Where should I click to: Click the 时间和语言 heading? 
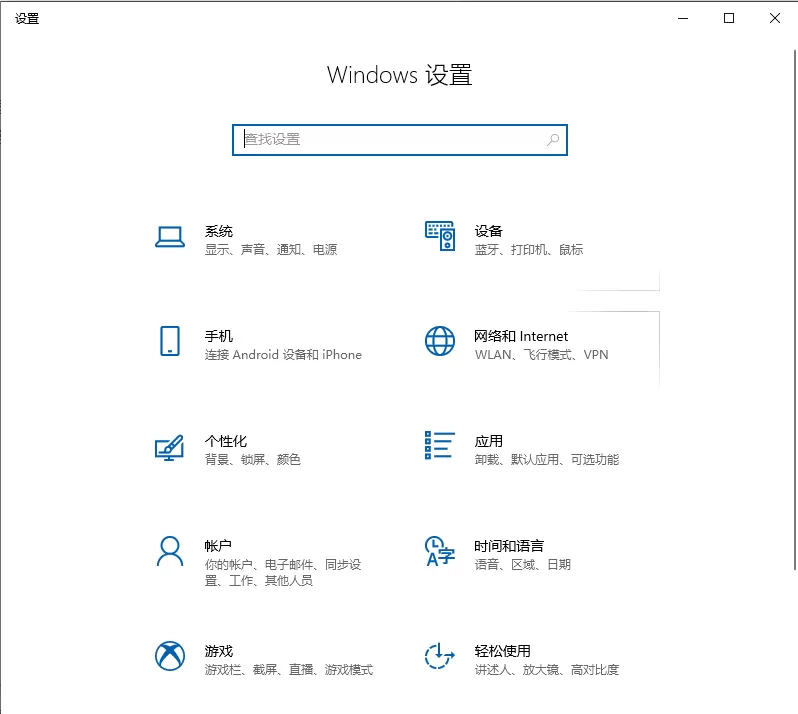(509, 546)
